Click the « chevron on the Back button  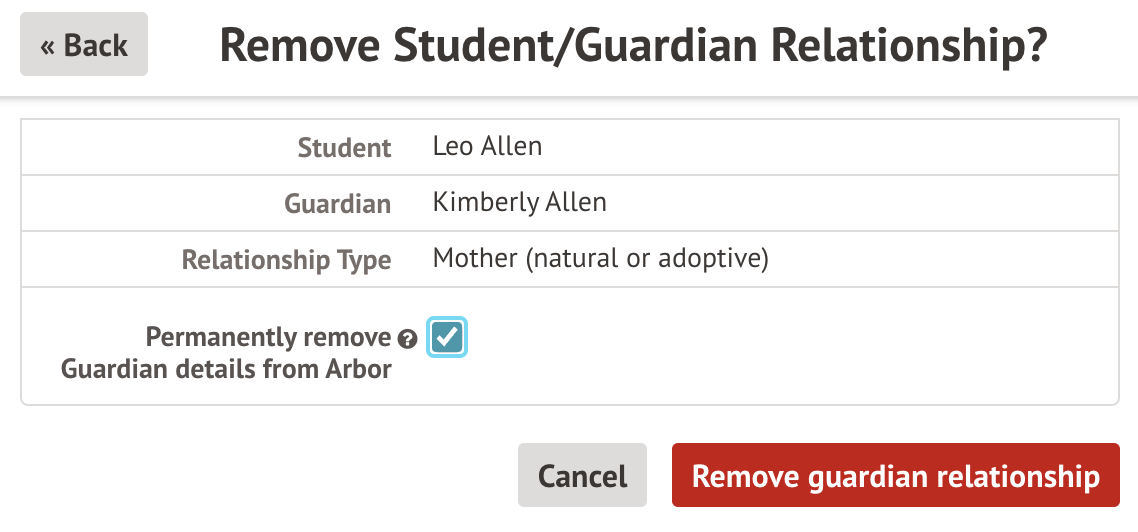pos(47,46)
